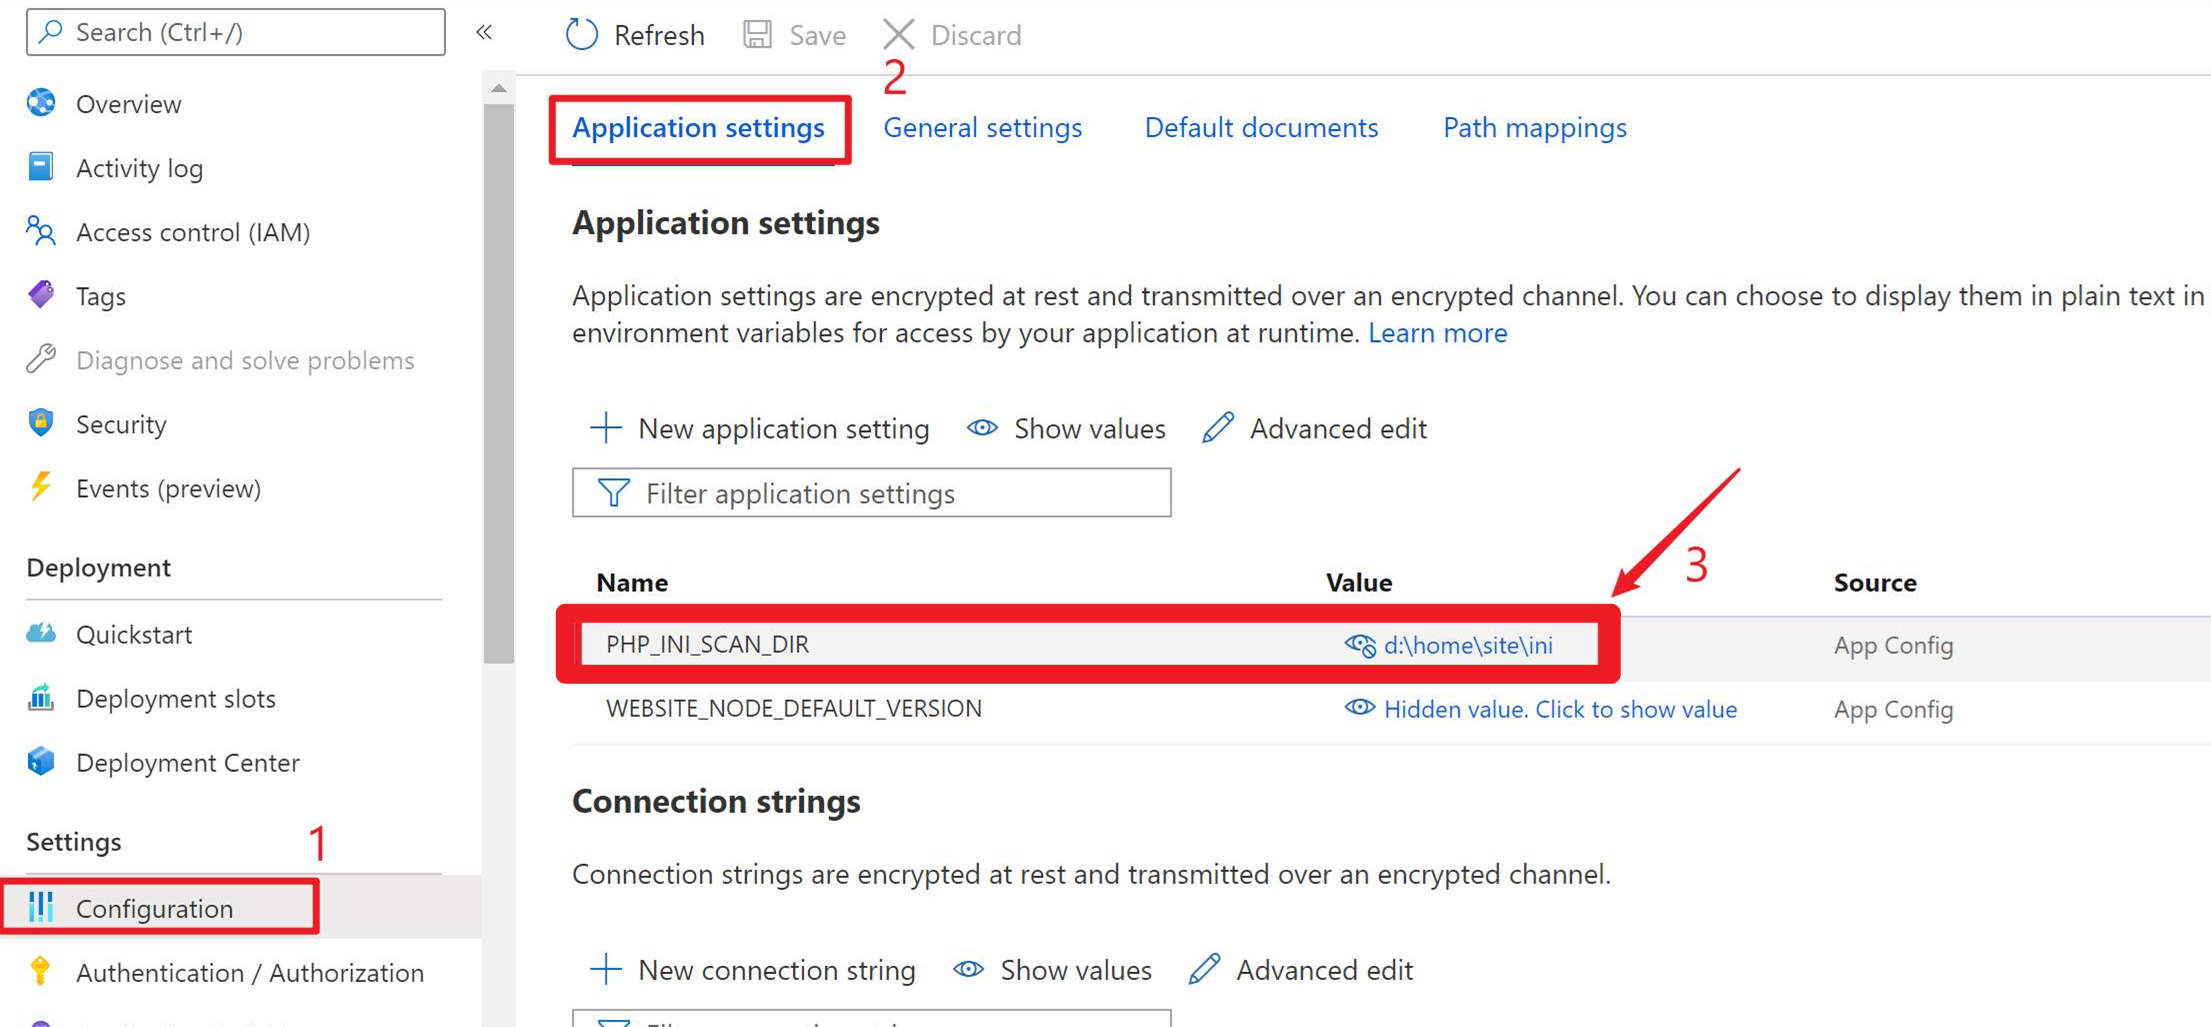Reveal hidden WEBSITE_NODE_DEFAULT_VERSION value
The image size is (2211, 1027).
(x=1559, y=709)
